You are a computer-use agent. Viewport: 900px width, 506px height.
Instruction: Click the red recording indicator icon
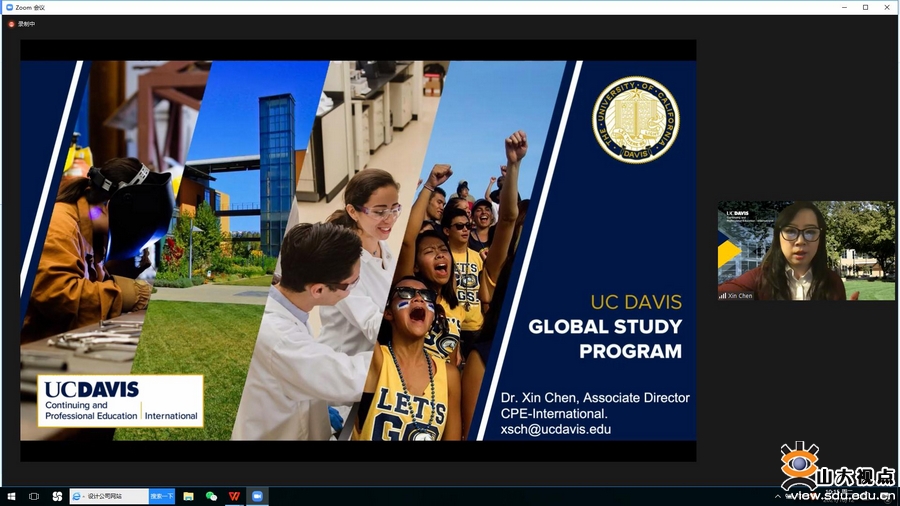[11, 24]
